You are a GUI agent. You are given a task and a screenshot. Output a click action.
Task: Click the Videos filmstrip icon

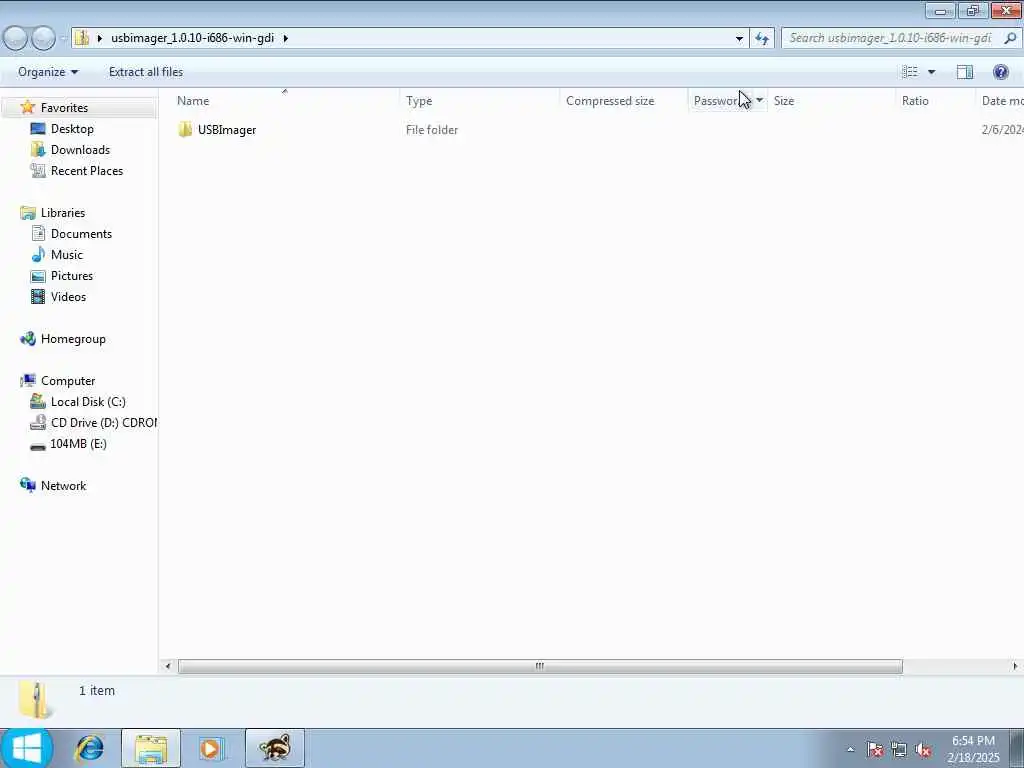[x=38, y=296]
